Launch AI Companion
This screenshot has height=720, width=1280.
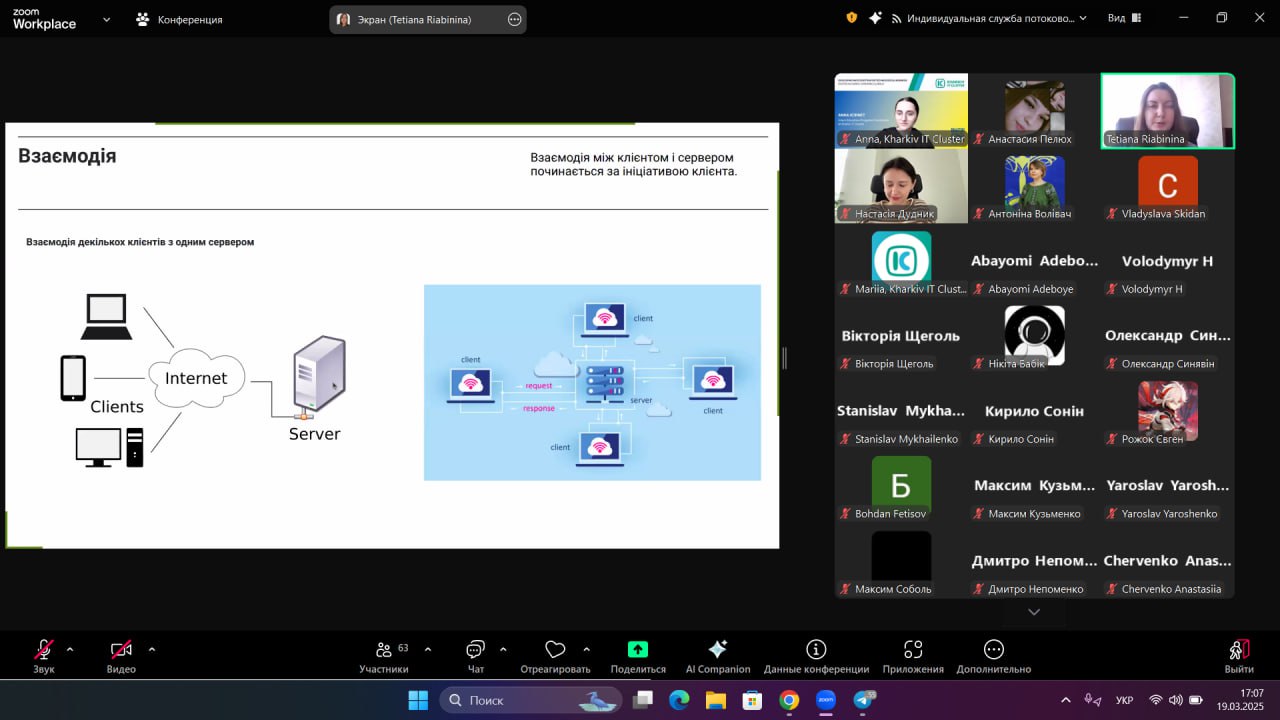click(x=717, y=649)
